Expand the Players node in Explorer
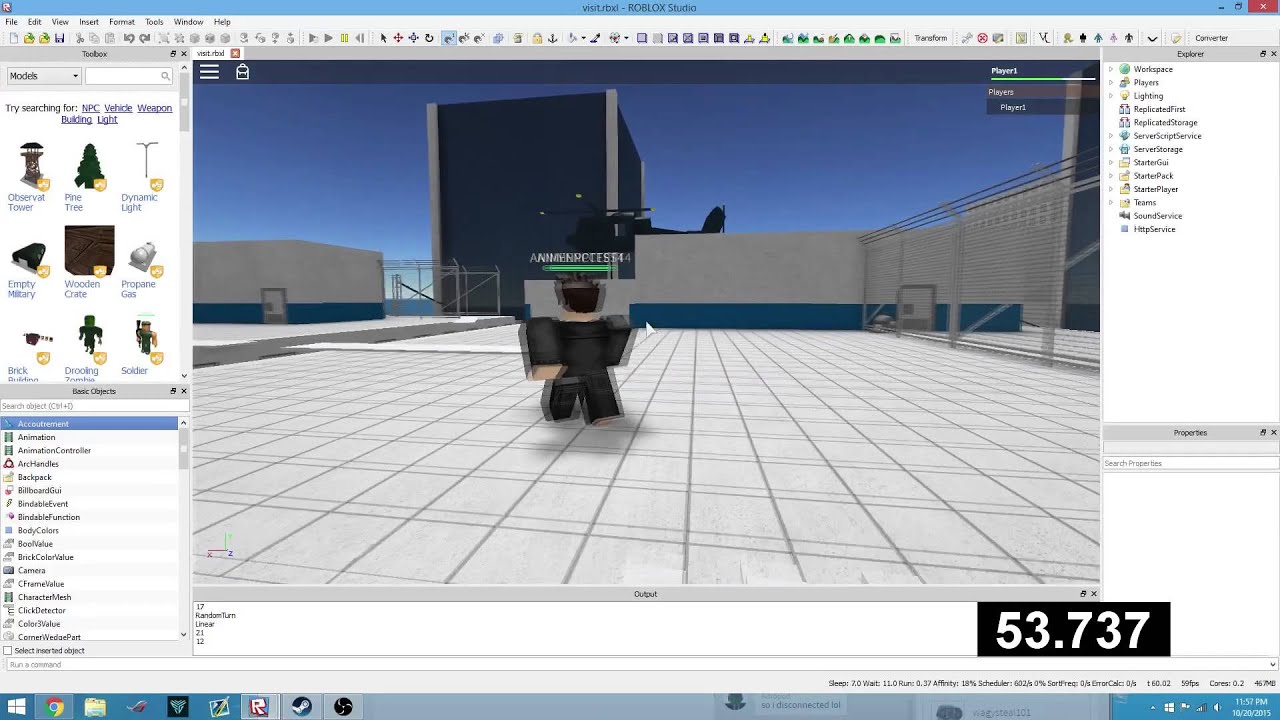 click(1110, 83)
